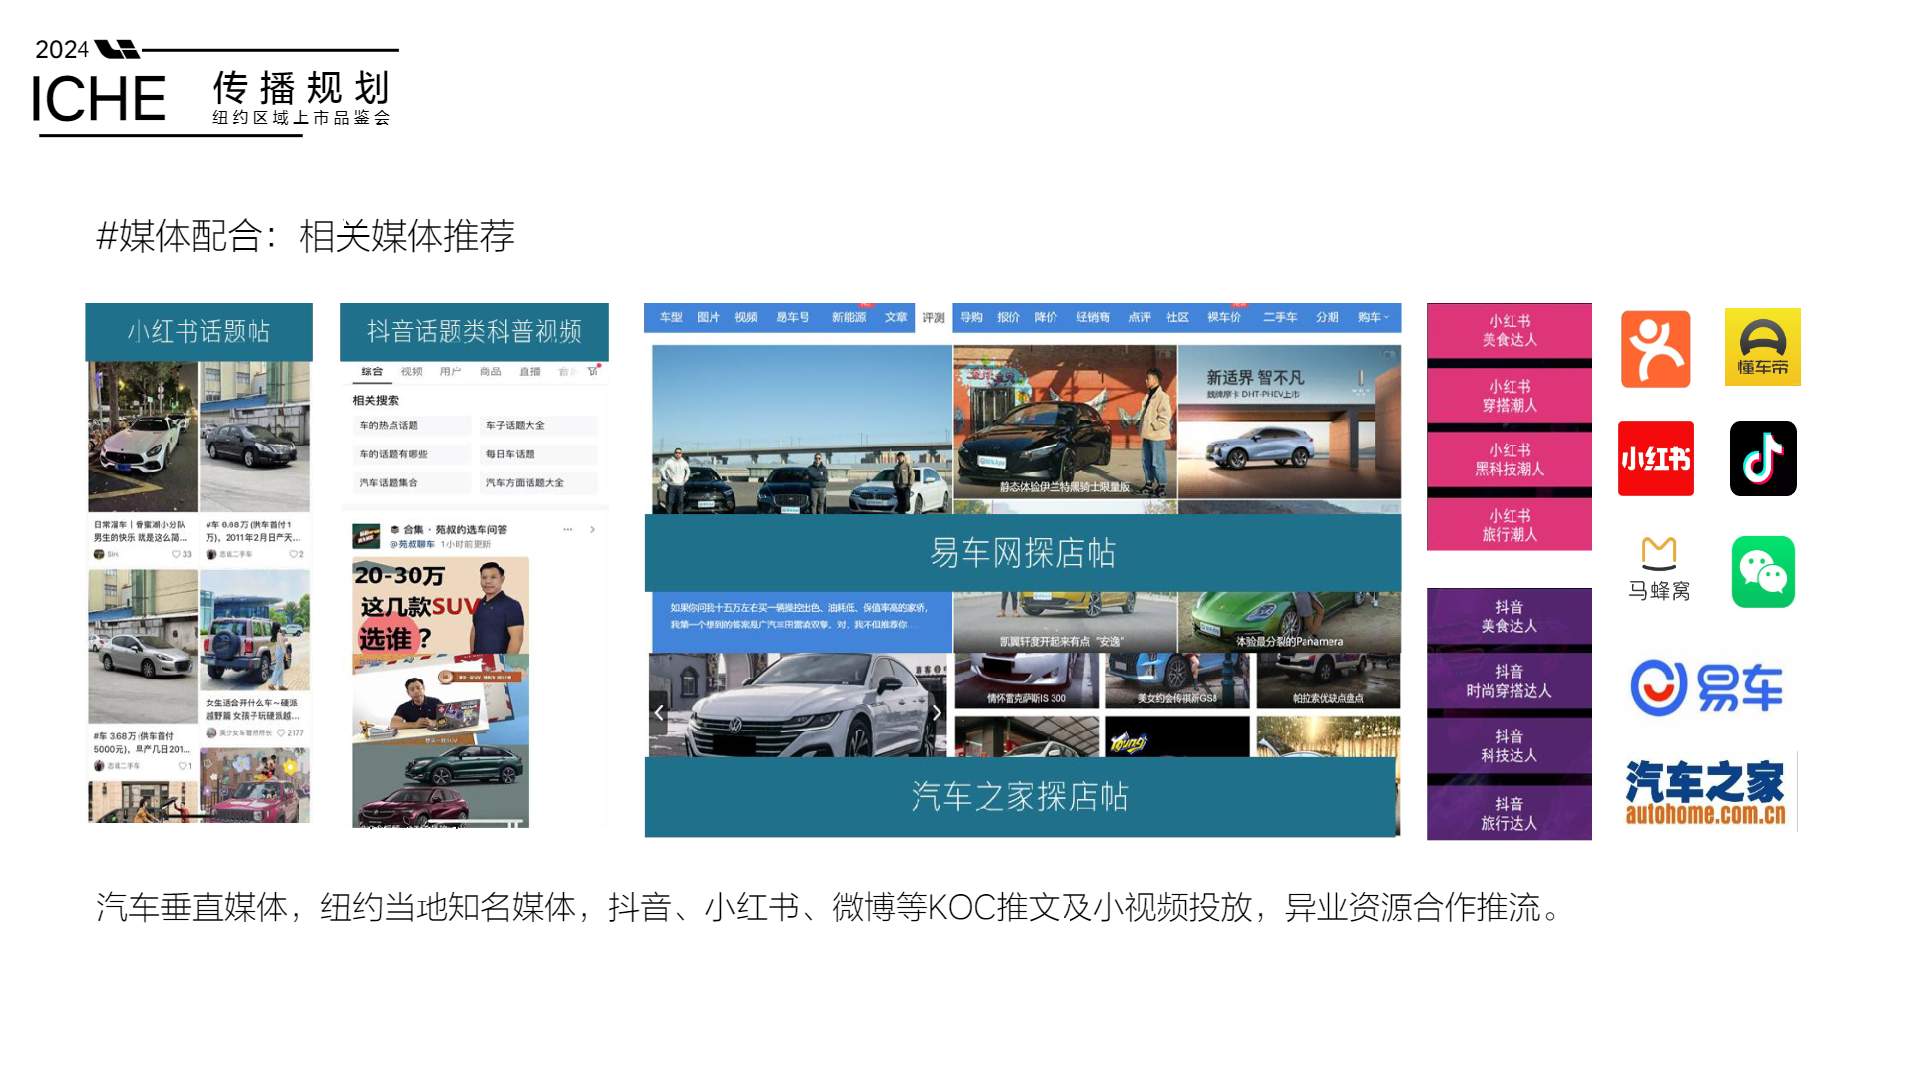Click the 苑叔的选车问答 collection cover thumbnail
This screenshot has width=1920, height=1080.
366,536
